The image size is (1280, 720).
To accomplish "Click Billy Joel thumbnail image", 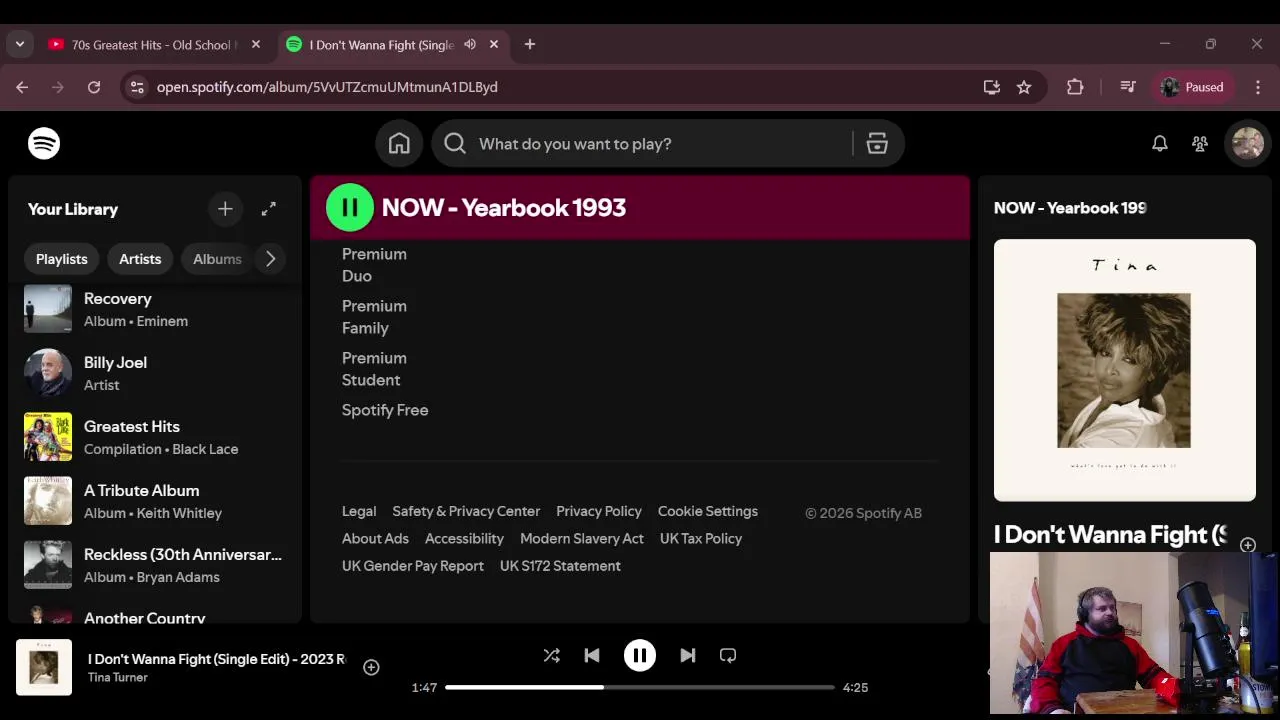I will click(48, 373).
